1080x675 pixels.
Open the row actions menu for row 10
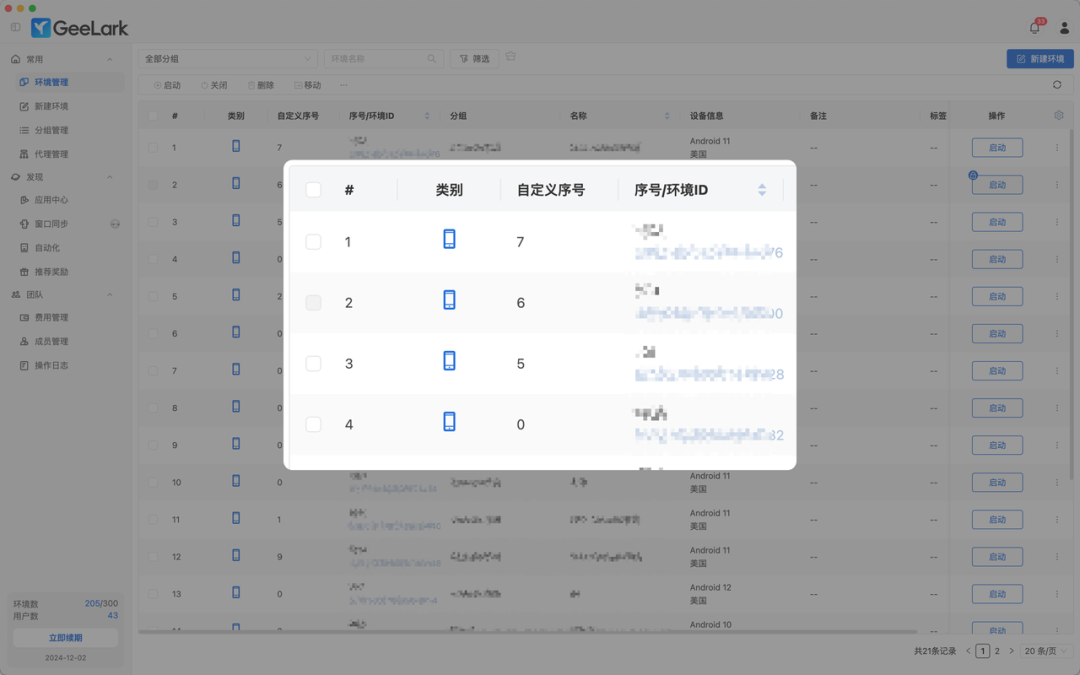point(1057,482)
